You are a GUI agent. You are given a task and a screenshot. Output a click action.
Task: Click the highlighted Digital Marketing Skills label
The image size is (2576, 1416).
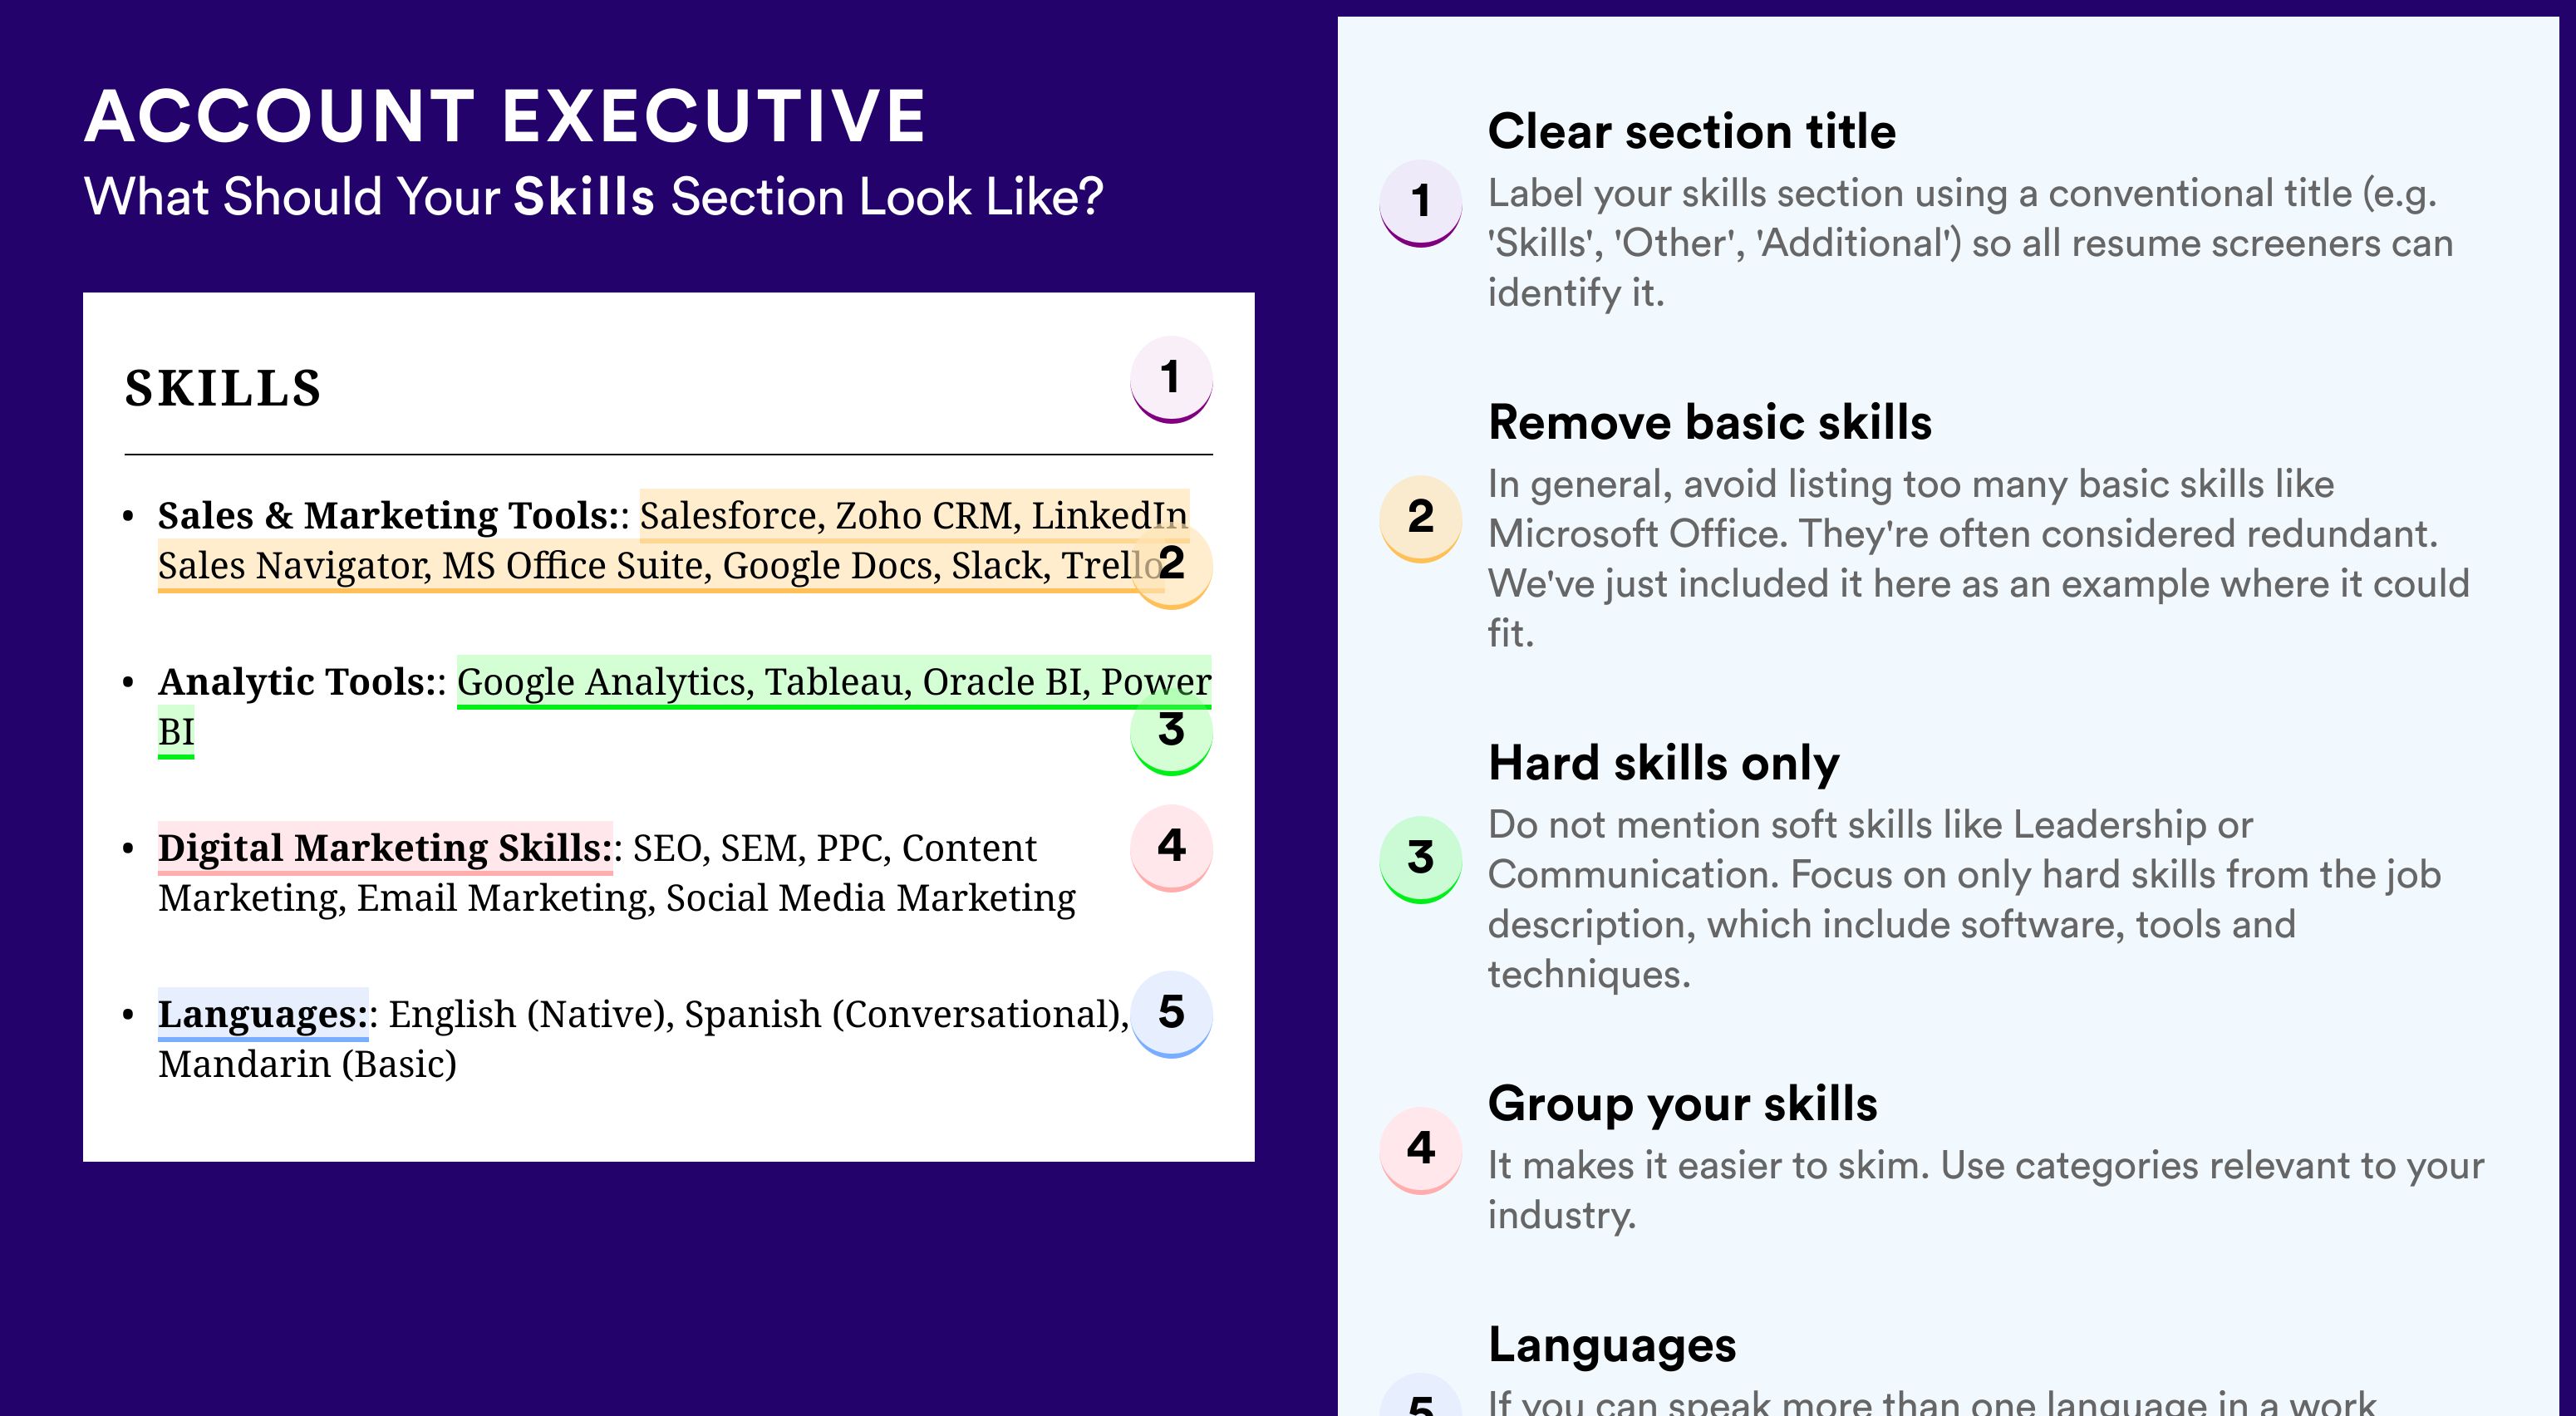[x=385, y=848]
